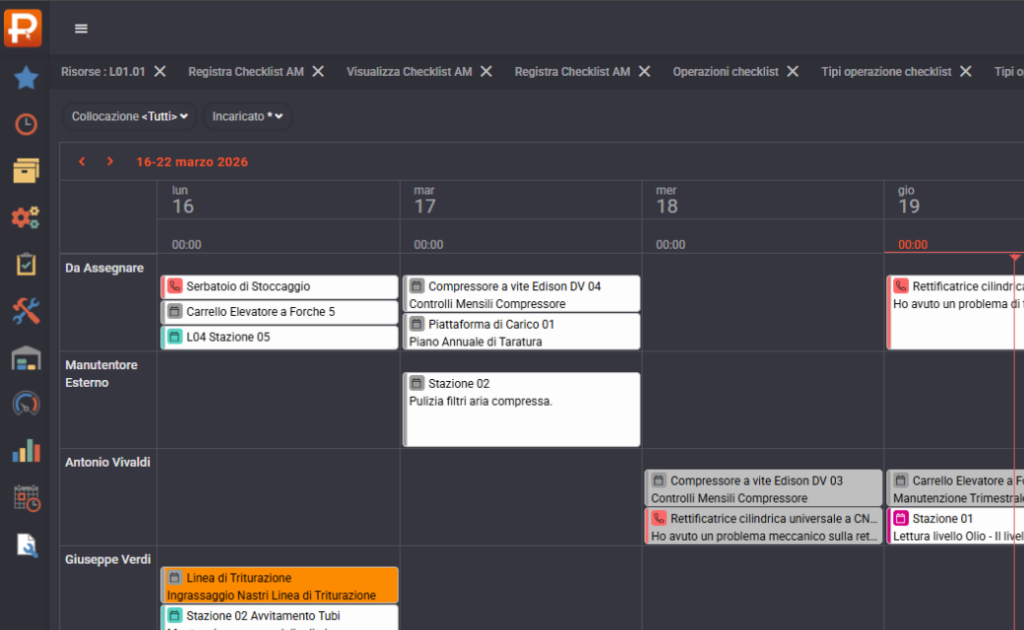This screenshot has height=630, width=1024.
Task: Open Stazione 02 Avvitamento Tubi event
Action: coord(280,617)
